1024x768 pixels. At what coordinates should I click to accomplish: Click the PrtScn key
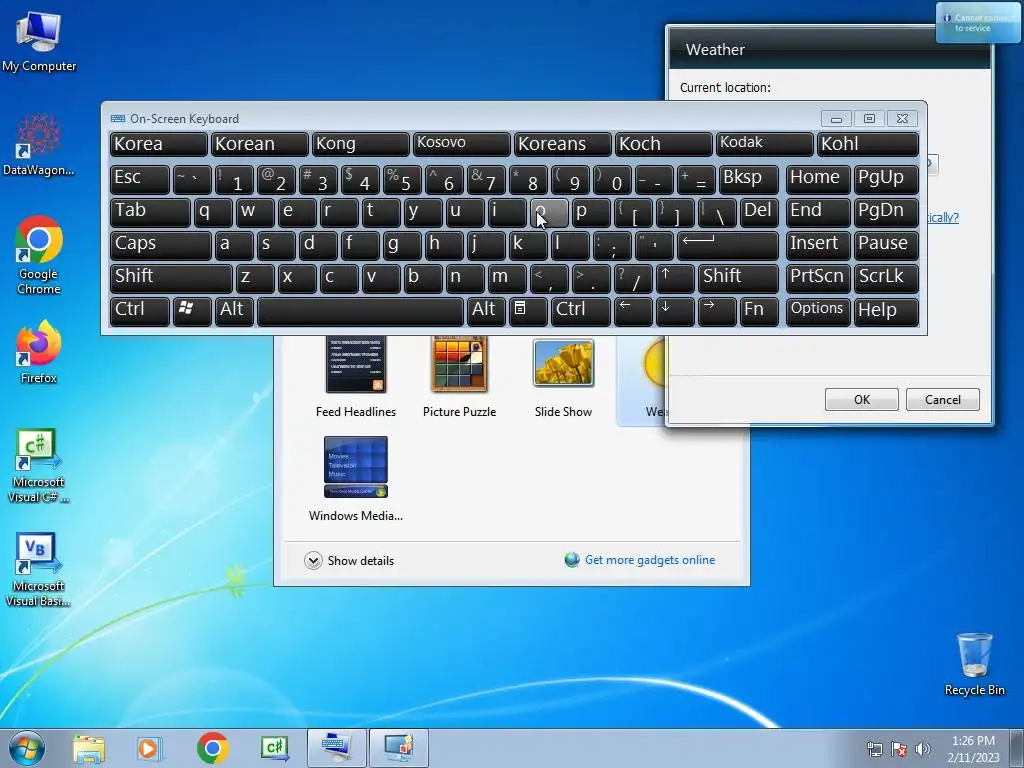click(818, 278)
